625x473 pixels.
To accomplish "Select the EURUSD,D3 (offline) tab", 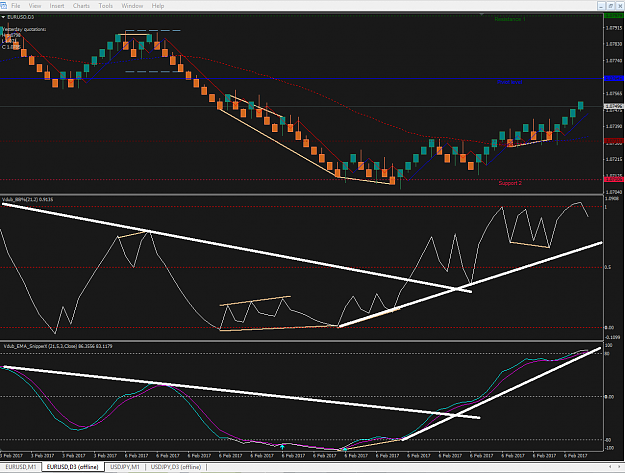I will tap(73, 467).
